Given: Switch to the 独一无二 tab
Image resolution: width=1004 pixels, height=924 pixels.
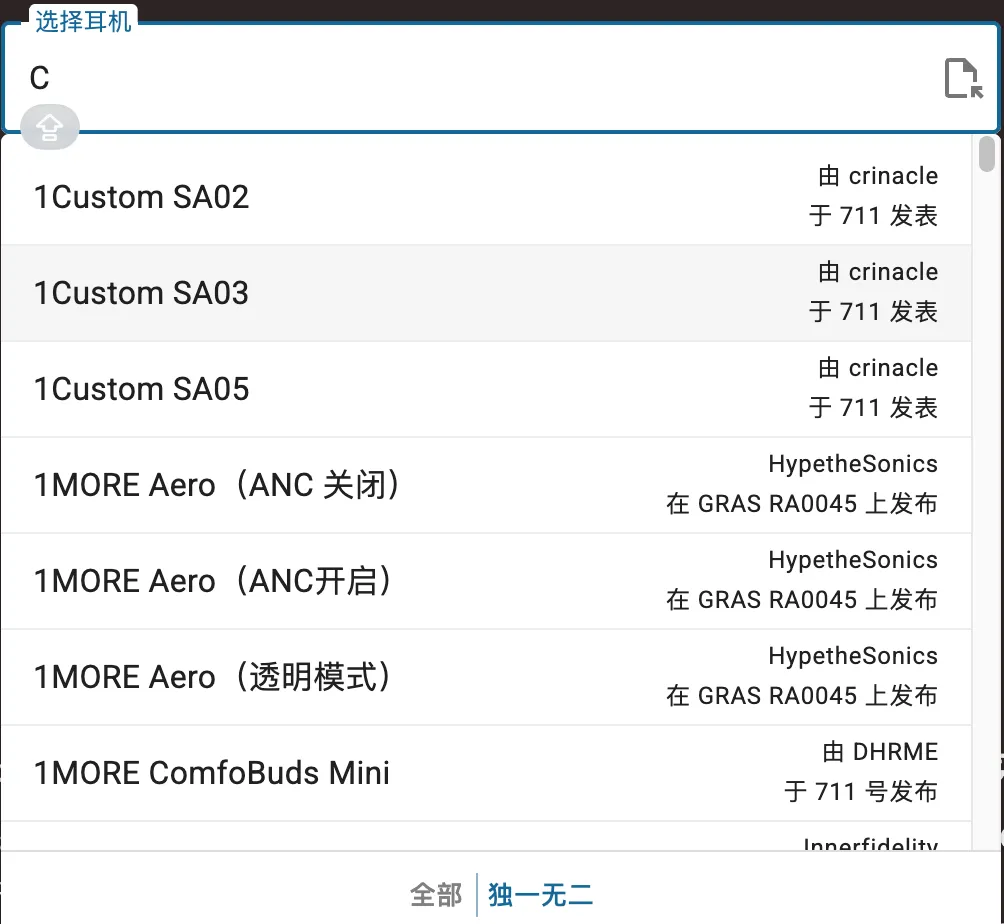Looking at the screenshot, I should 540,894.
